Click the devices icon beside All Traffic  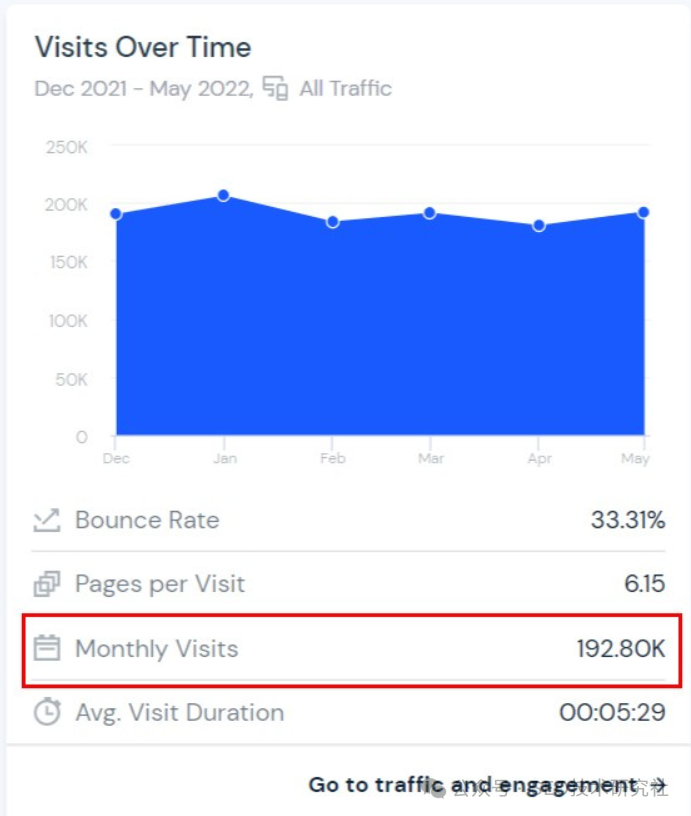276,88
